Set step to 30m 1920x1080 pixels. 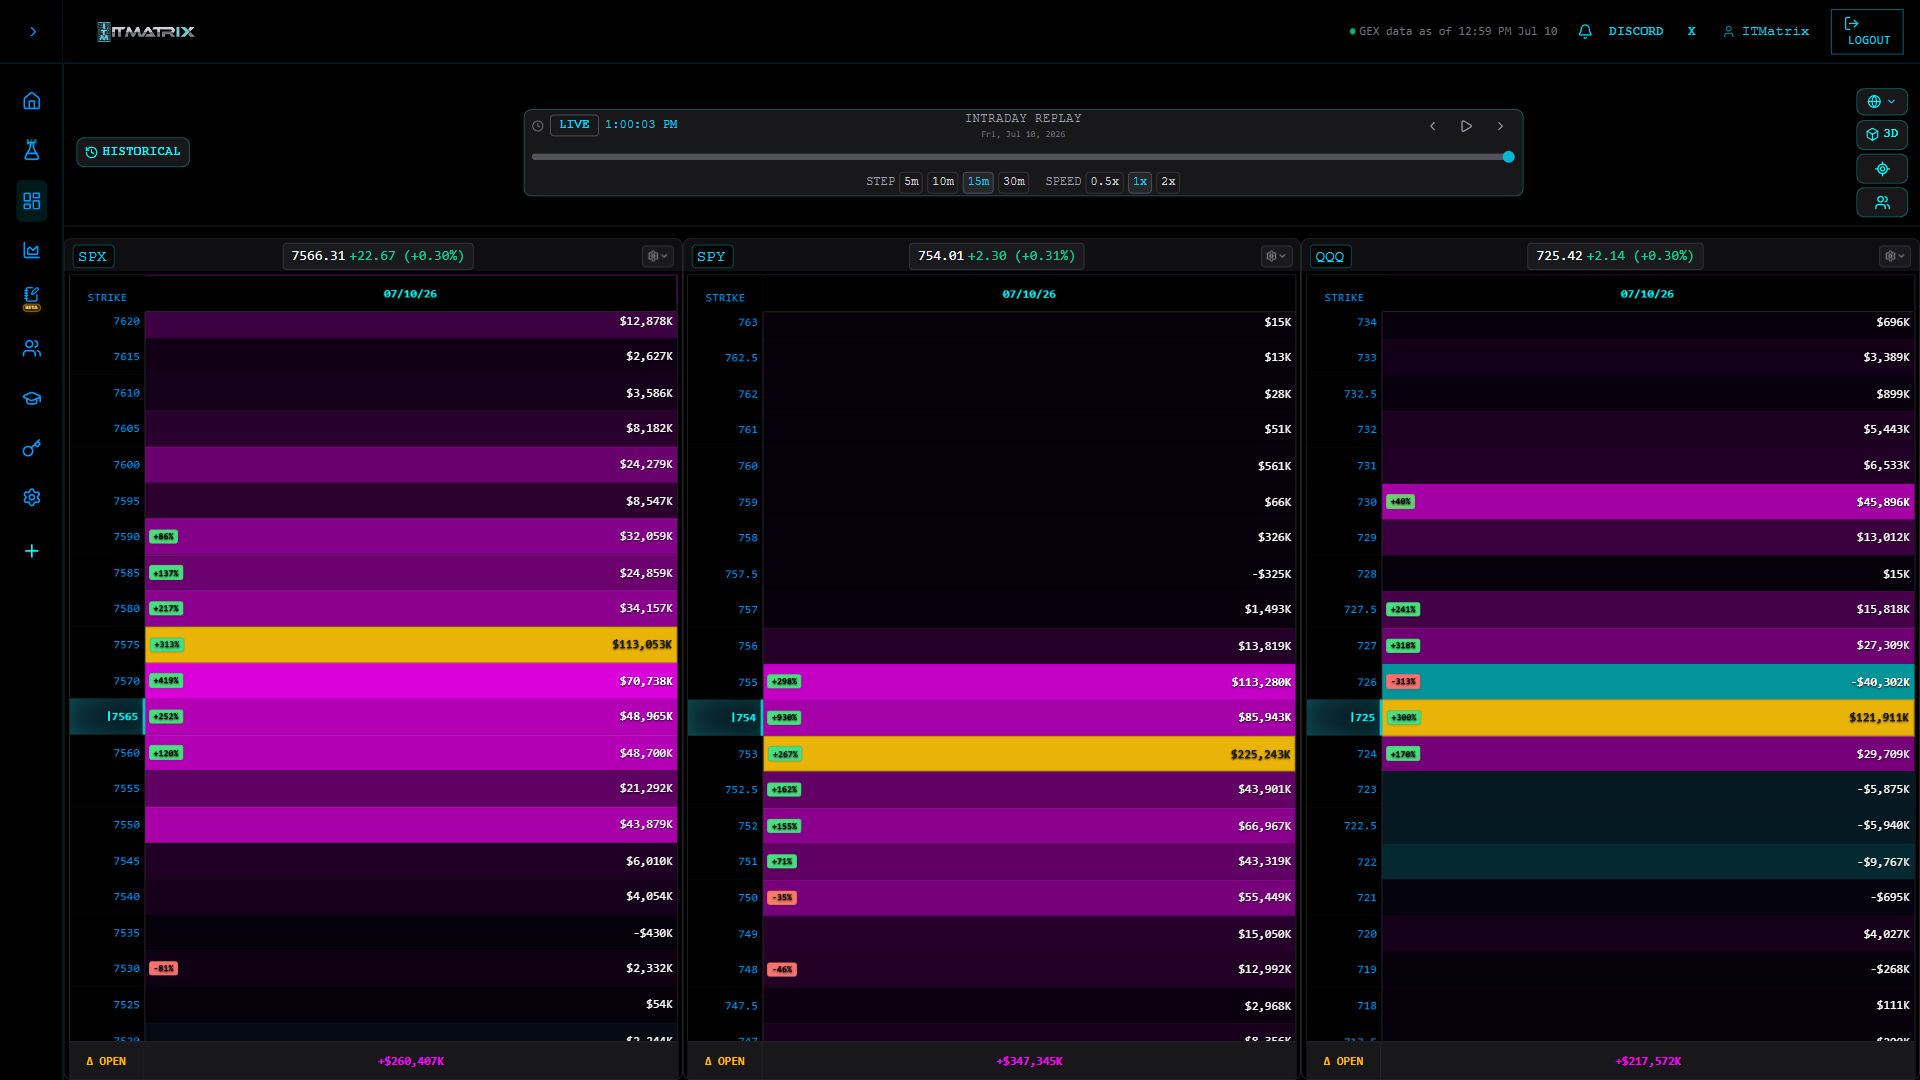click(x=1014, y=182)
